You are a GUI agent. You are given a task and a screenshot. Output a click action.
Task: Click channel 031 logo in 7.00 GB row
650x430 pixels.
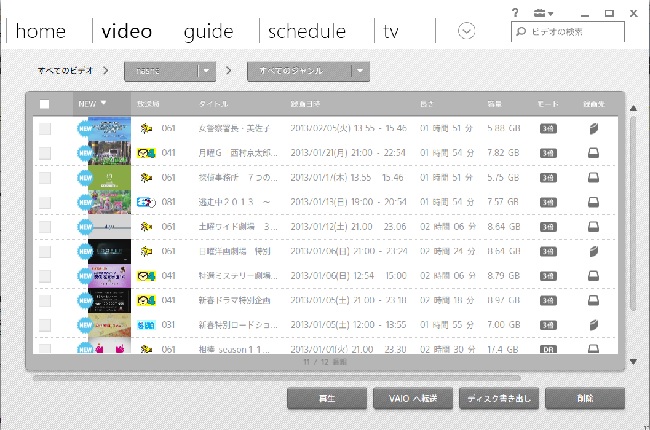[146, 325]
